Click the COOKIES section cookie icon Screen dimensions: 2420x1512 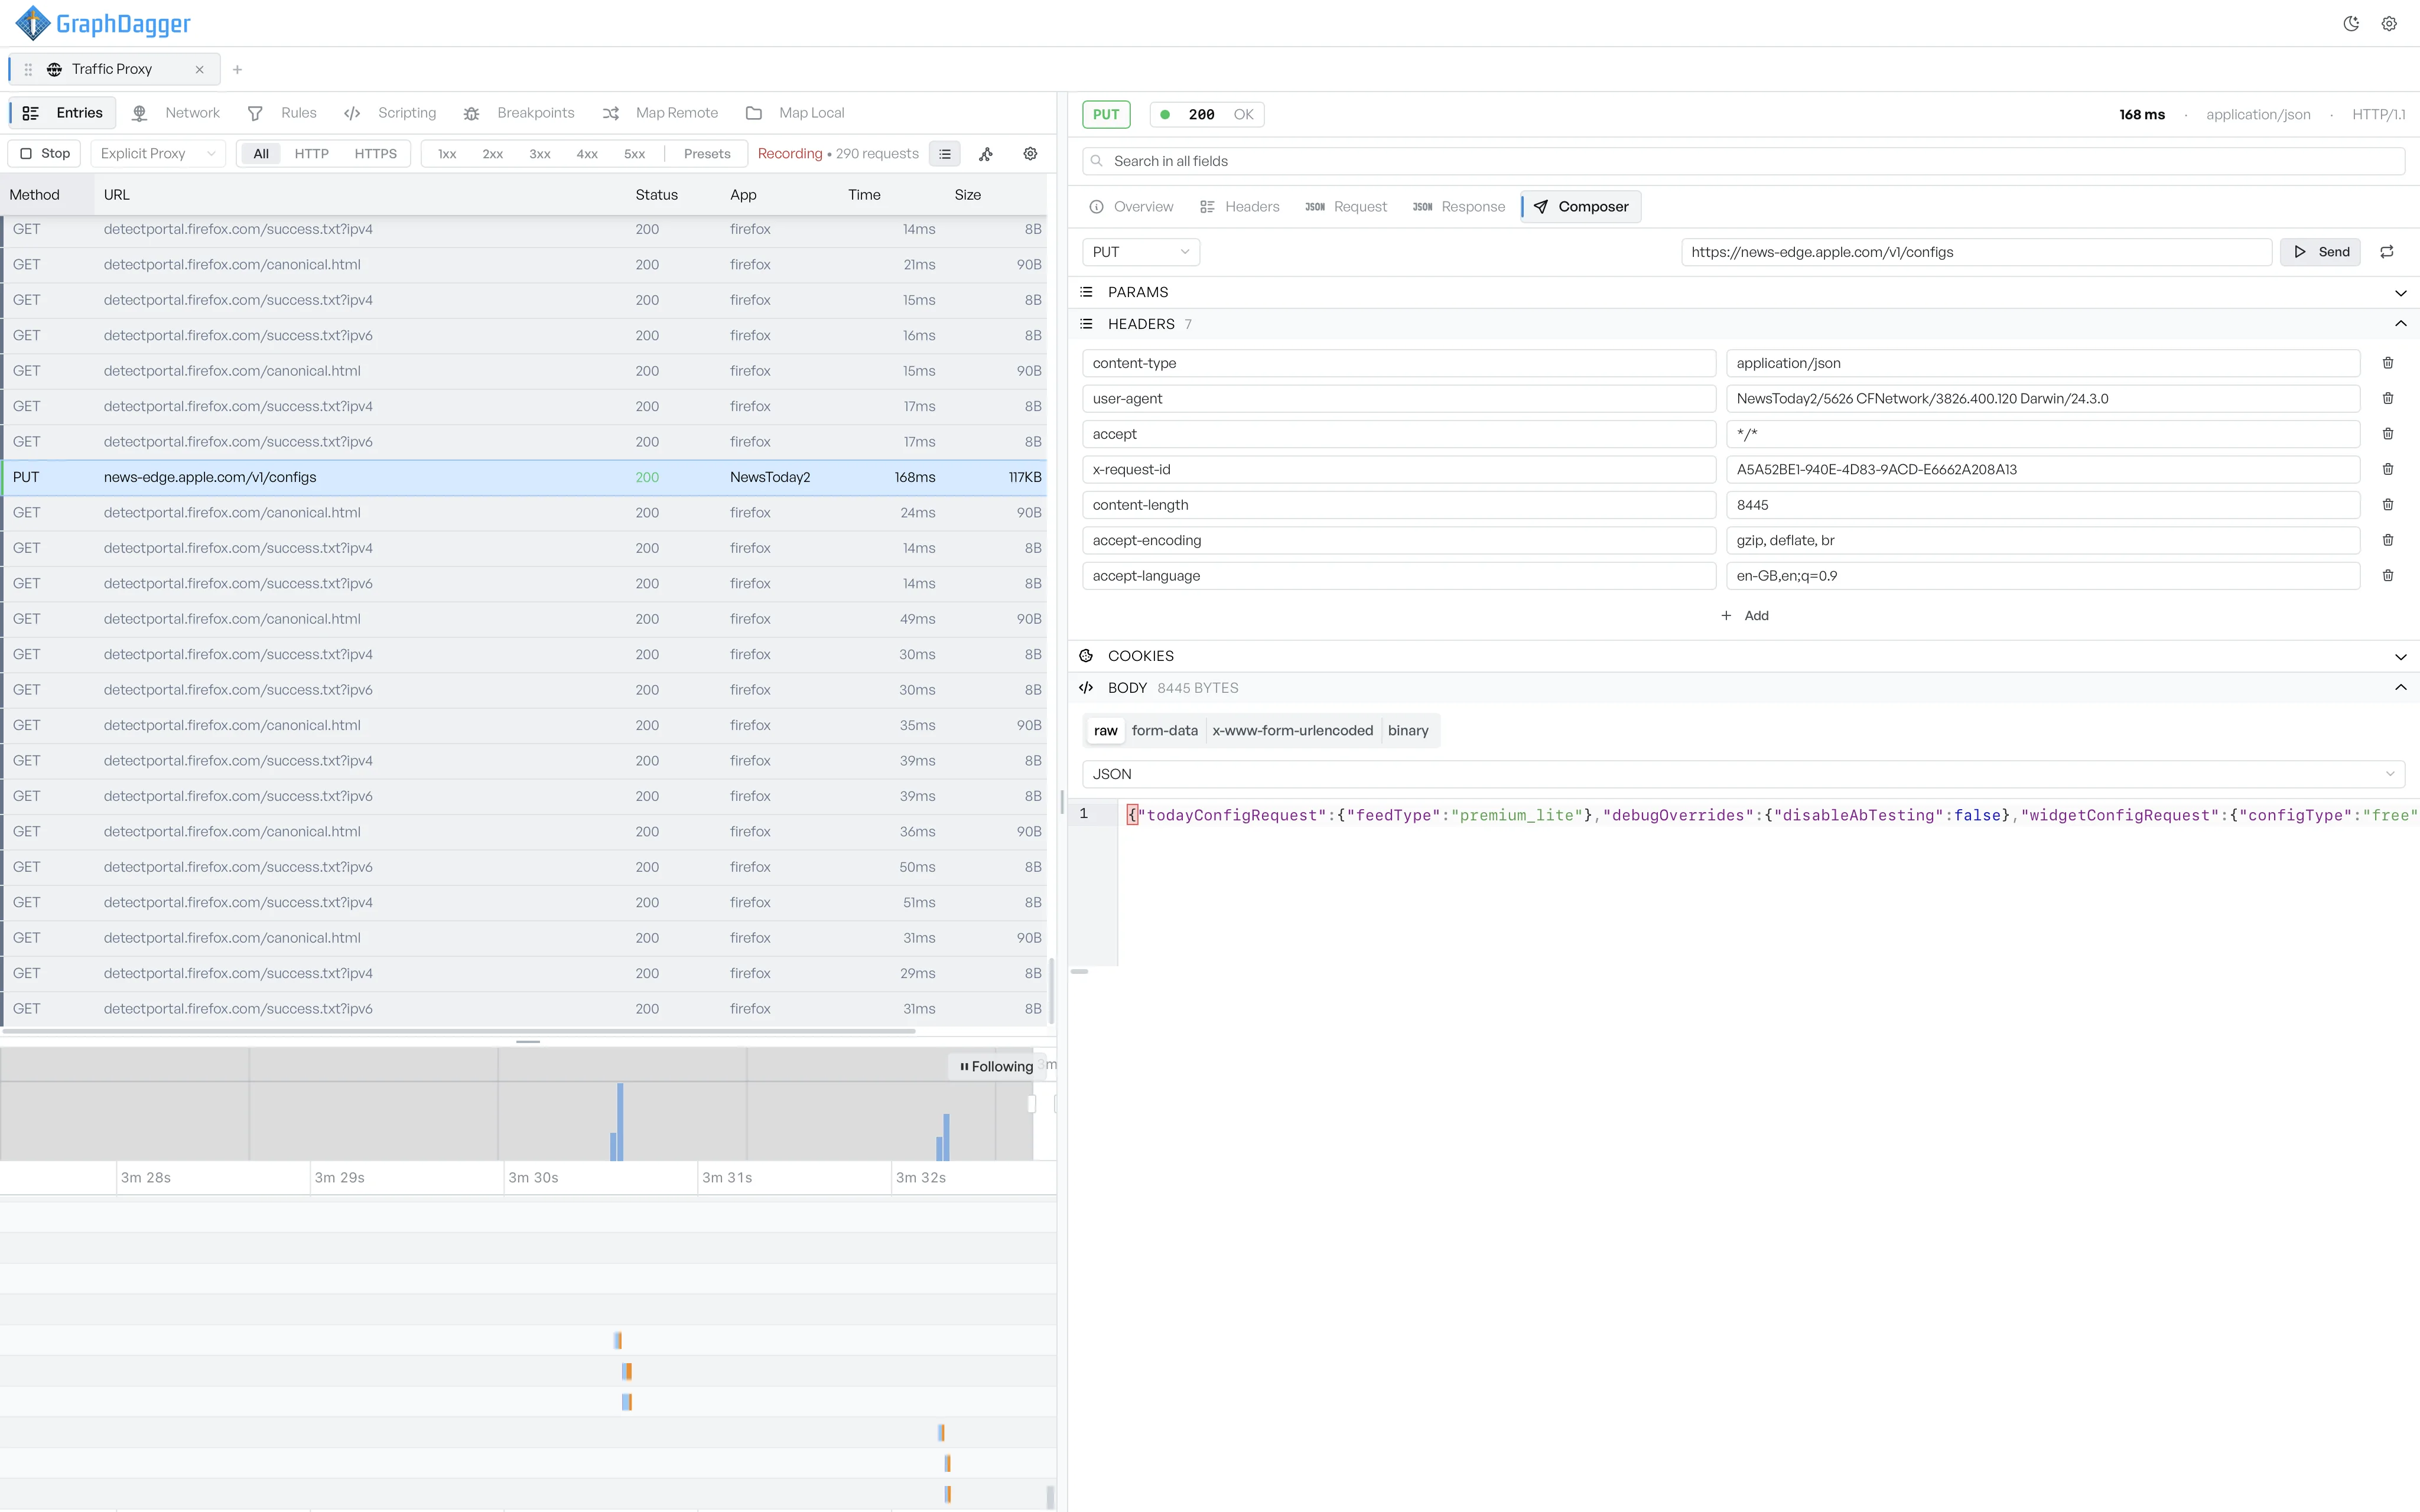pos(1086,656)
